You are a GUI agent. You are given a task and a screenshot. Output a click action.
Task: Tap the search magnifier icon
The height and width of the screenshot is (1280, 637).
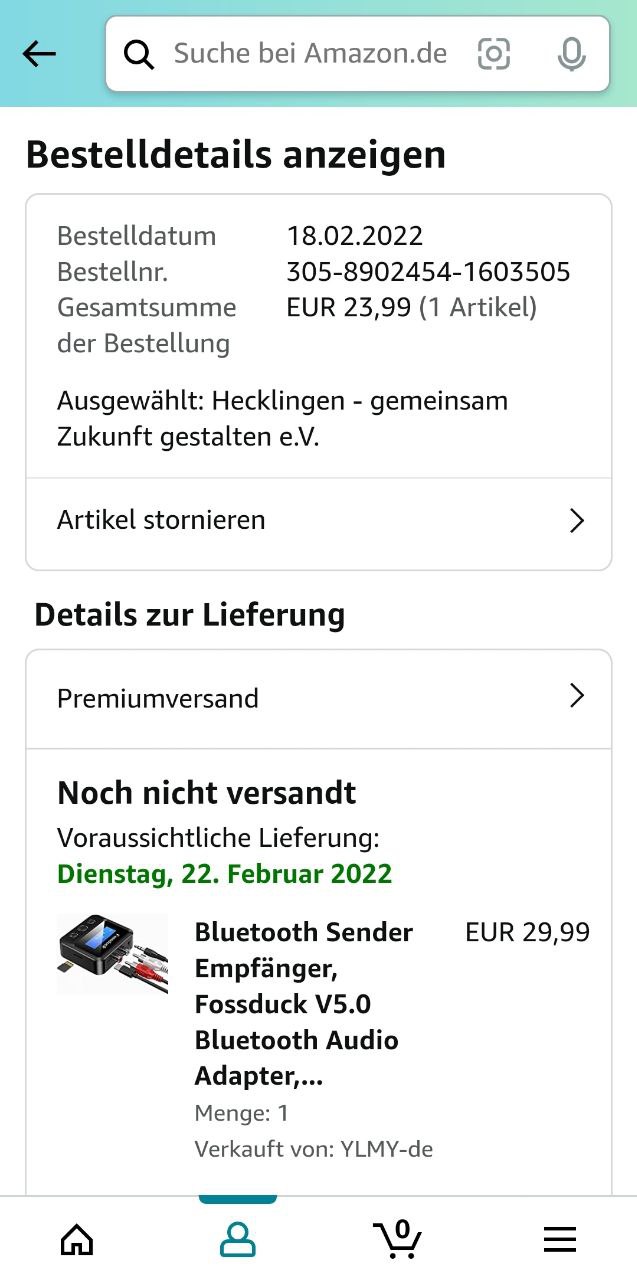coord(139,54)
